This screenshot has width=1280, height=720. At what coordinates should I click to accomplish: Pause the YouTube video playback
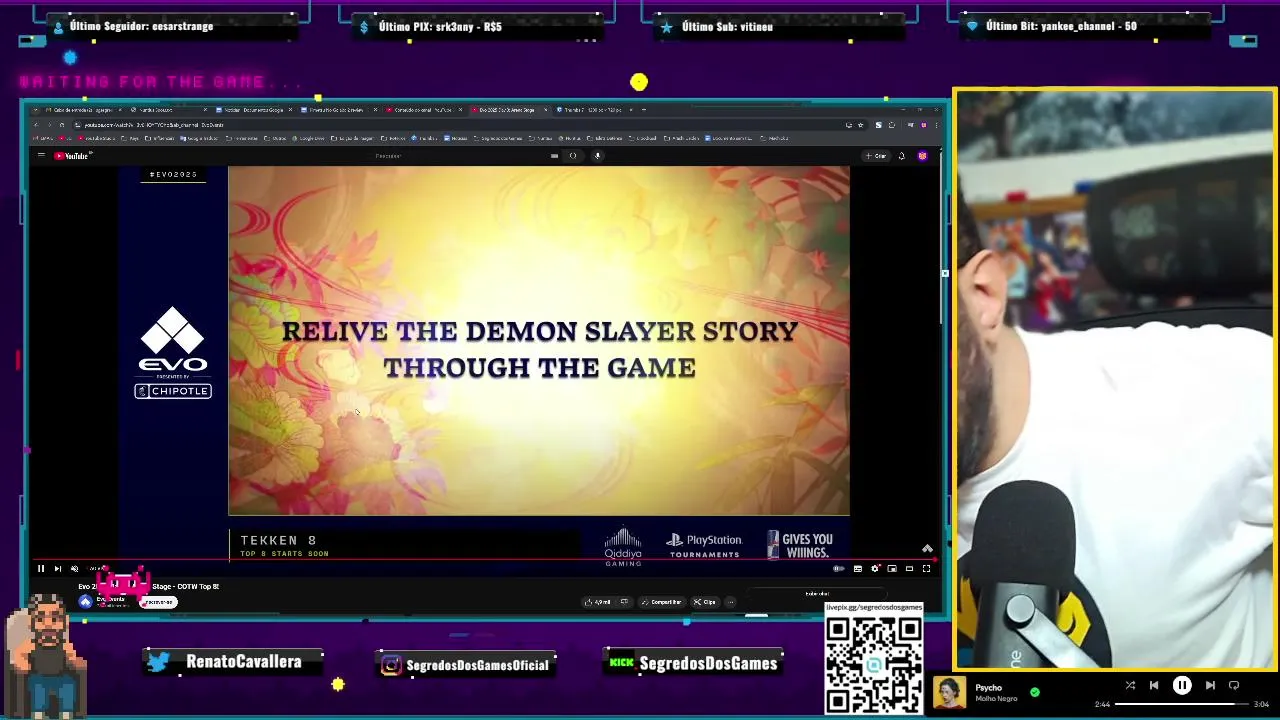pyautogui.click(x=41, y=569)
